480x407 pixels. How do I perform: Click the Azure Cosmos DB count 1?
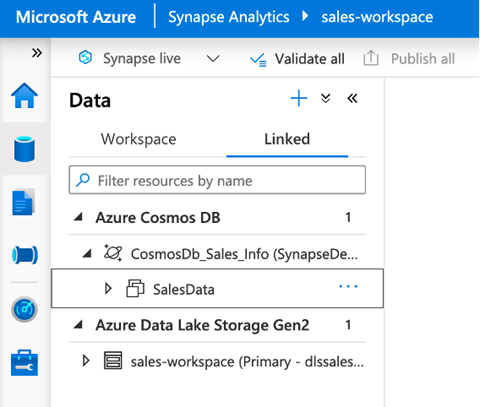348,217
